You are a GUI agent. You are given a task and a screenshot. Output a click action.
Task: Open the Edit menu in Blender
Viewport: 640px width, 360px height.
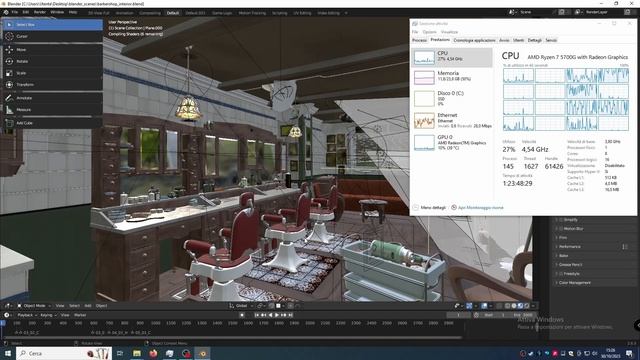point(26,13)
